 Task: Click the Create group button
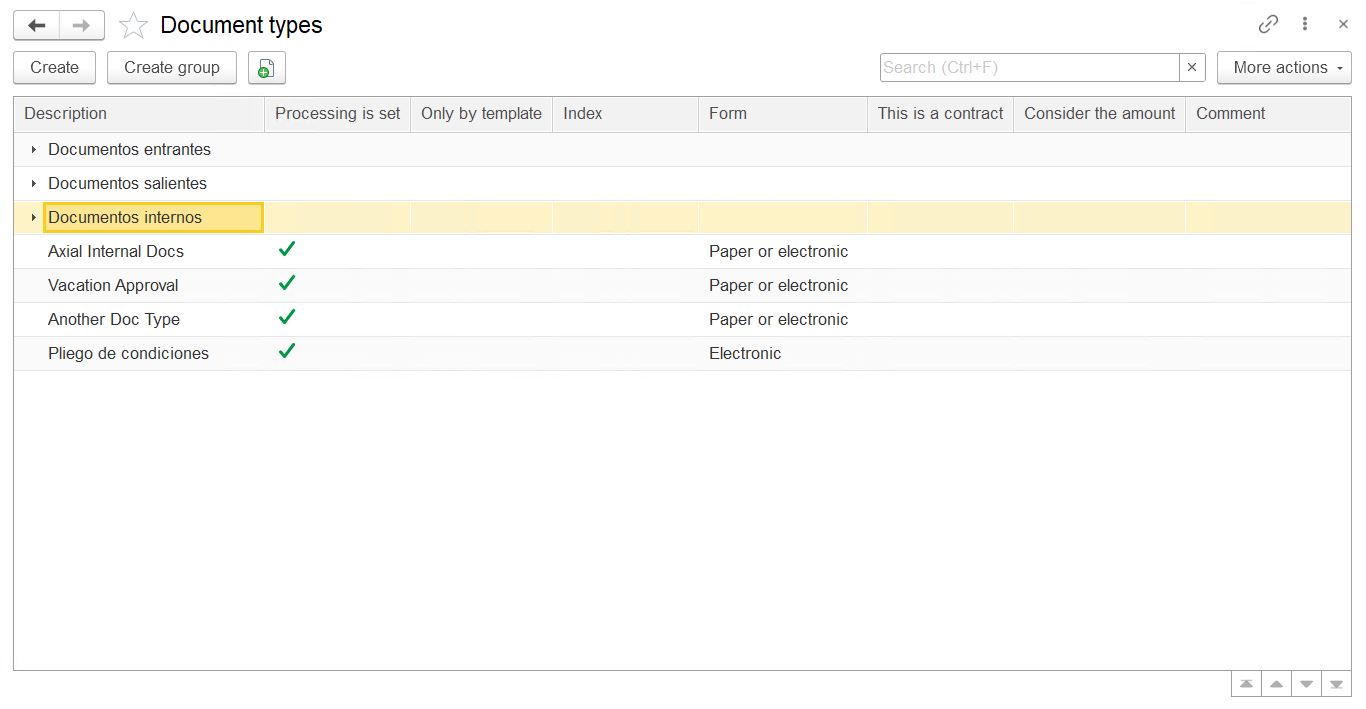coord(172,68)
